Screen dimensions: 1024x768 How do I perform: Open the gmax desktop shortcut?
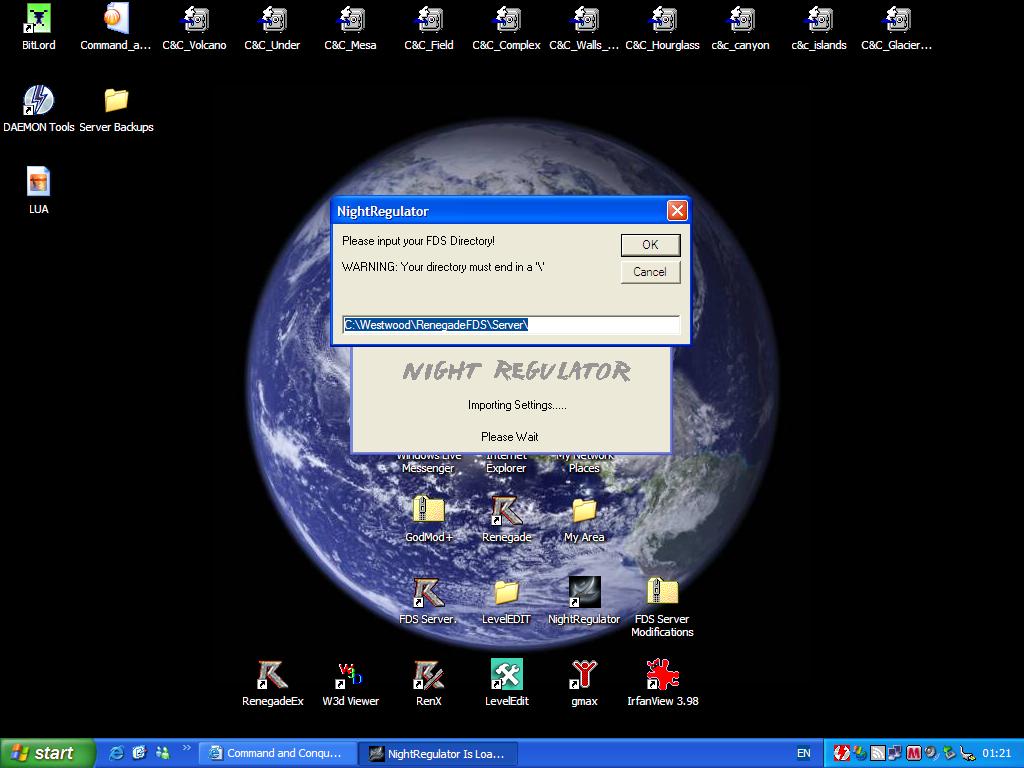point(584,676)
